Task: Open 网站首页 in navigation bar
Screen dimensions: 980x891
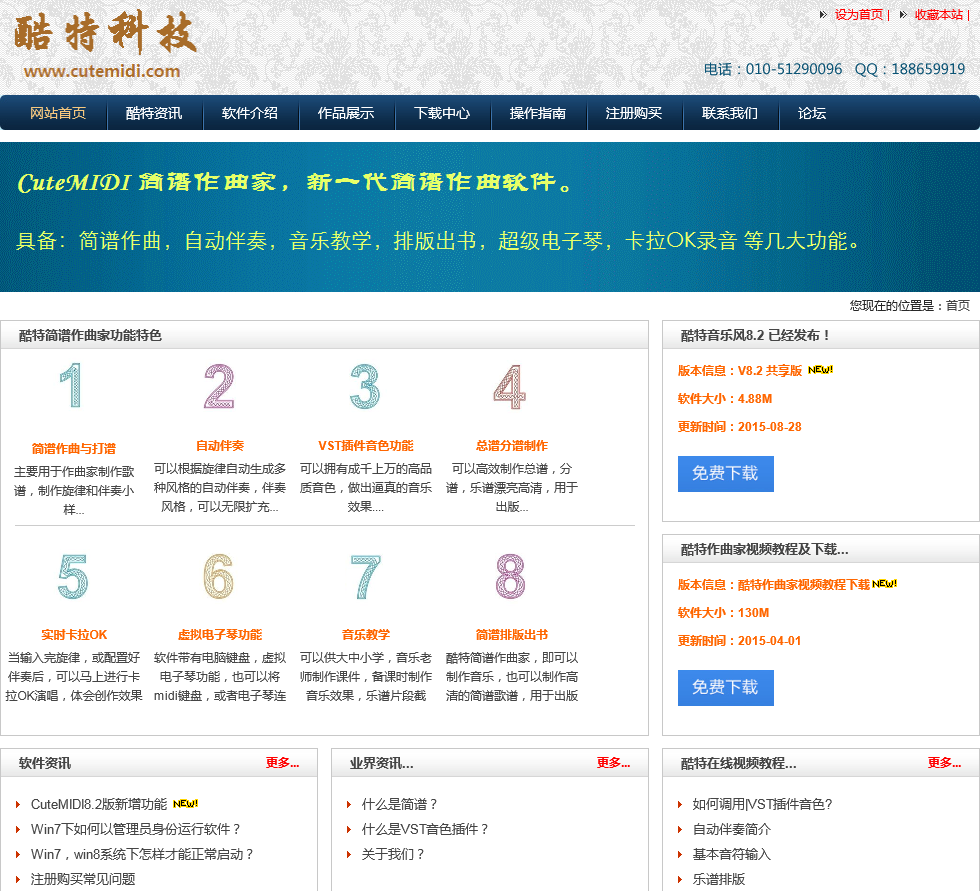Action: point(58,113)
